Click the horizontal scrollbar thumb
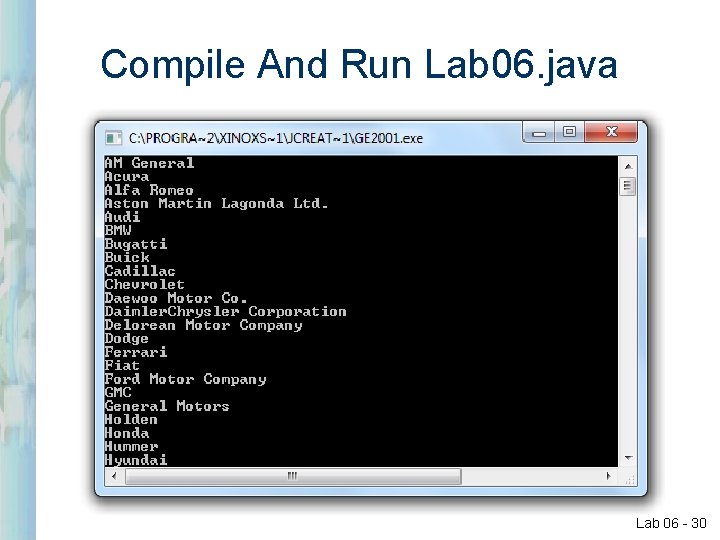Image resolution: width=720 pixels, height=540 pixels. pos(292,476)
